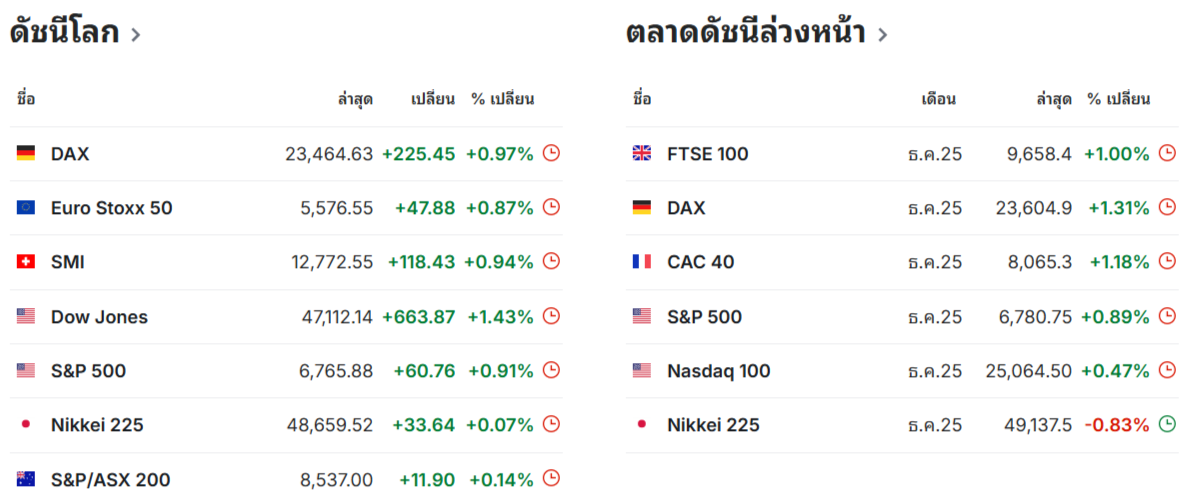Open the Nikkei 225 world index link

click(97, 425)
